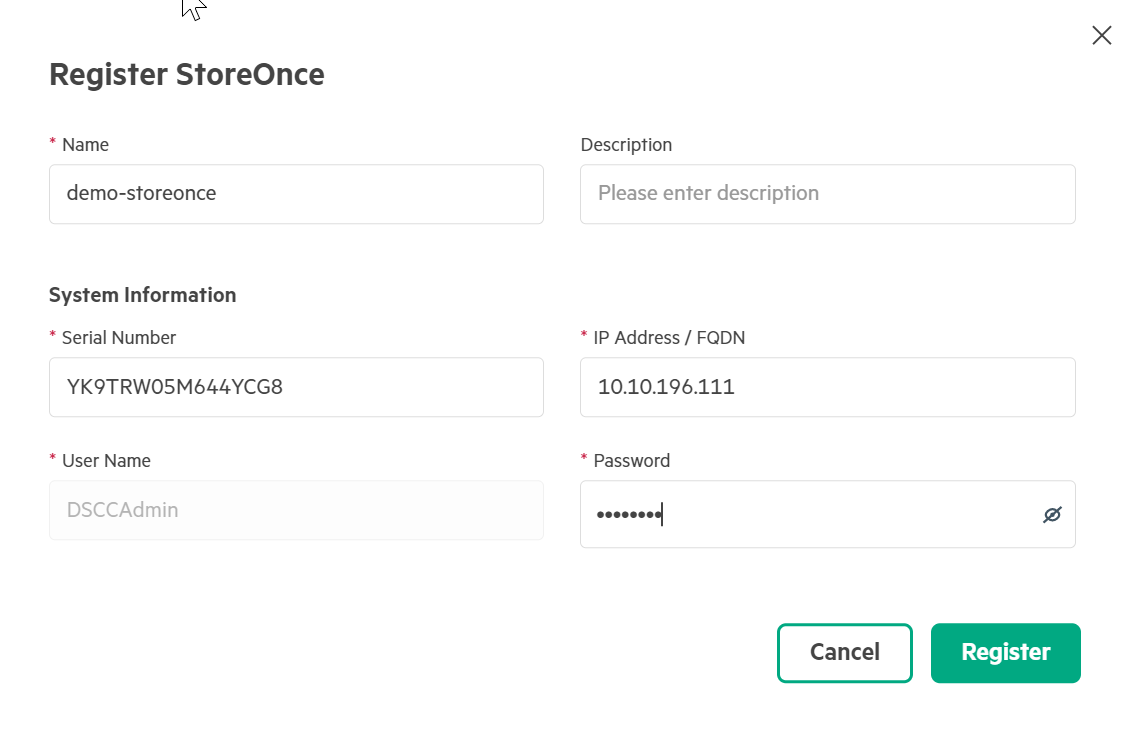The image size is (1132, 731).
Task: Click the Name label
Action: 85,145
